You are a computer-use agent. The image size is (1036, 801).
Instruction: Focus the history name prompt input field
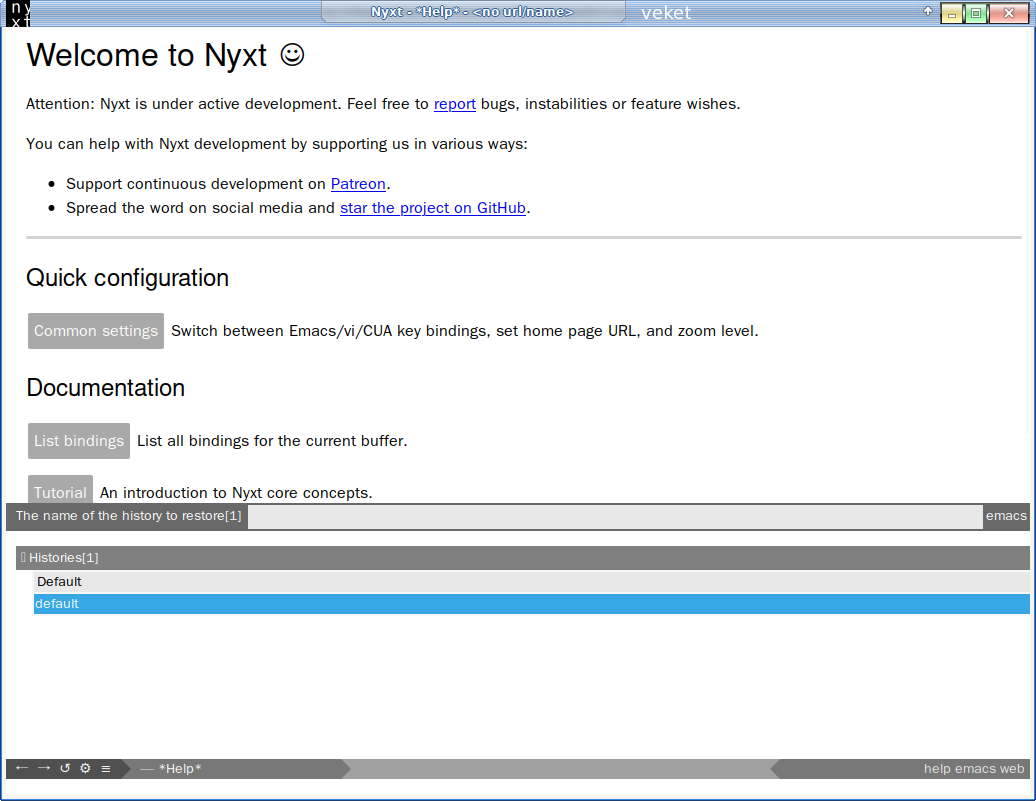(615, 516)
